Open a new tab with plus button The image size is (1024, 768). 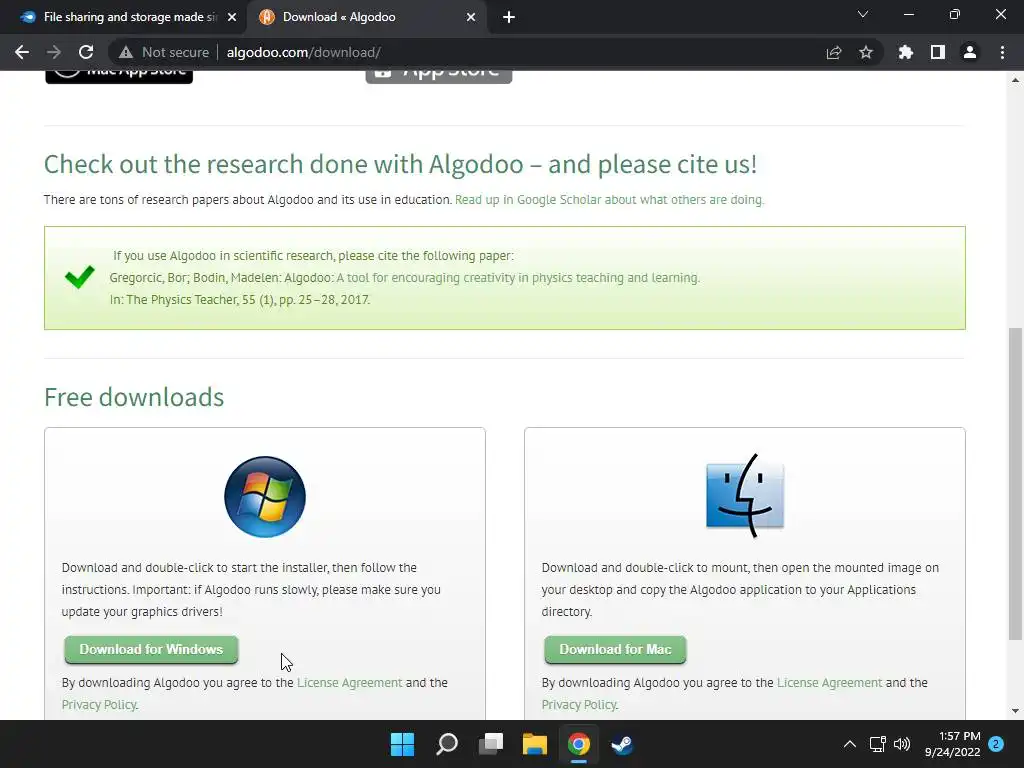509,17
